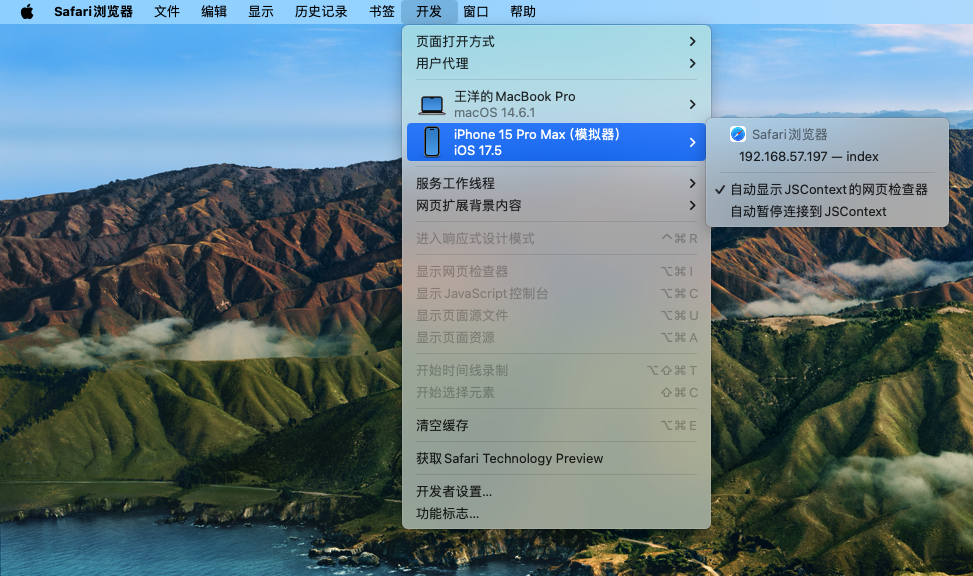This screenshot has width=973, height=576.
Task: Open the 书签 menu
Action: (382, 11)
